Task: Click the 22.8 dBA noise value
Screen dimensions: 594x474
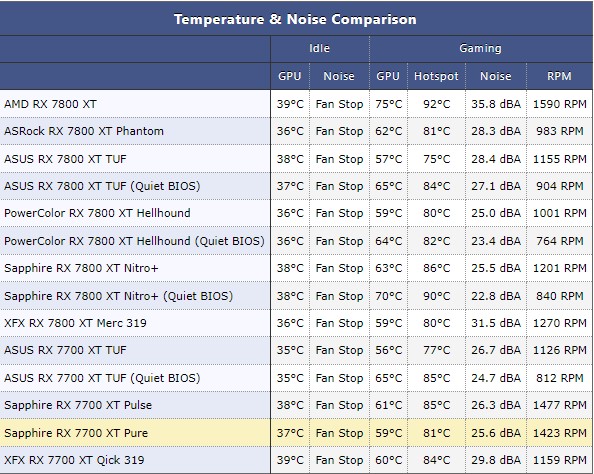Action: 496,296
